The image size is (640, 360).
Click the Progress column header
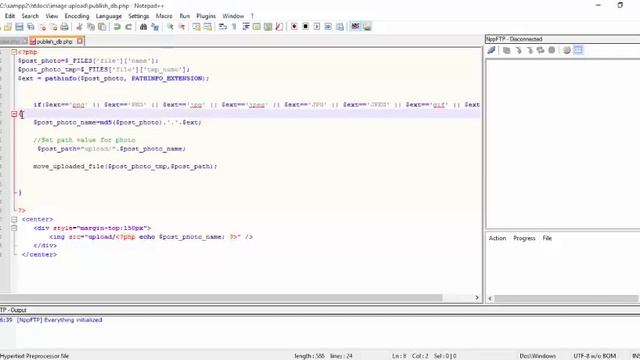pos(524,238)
